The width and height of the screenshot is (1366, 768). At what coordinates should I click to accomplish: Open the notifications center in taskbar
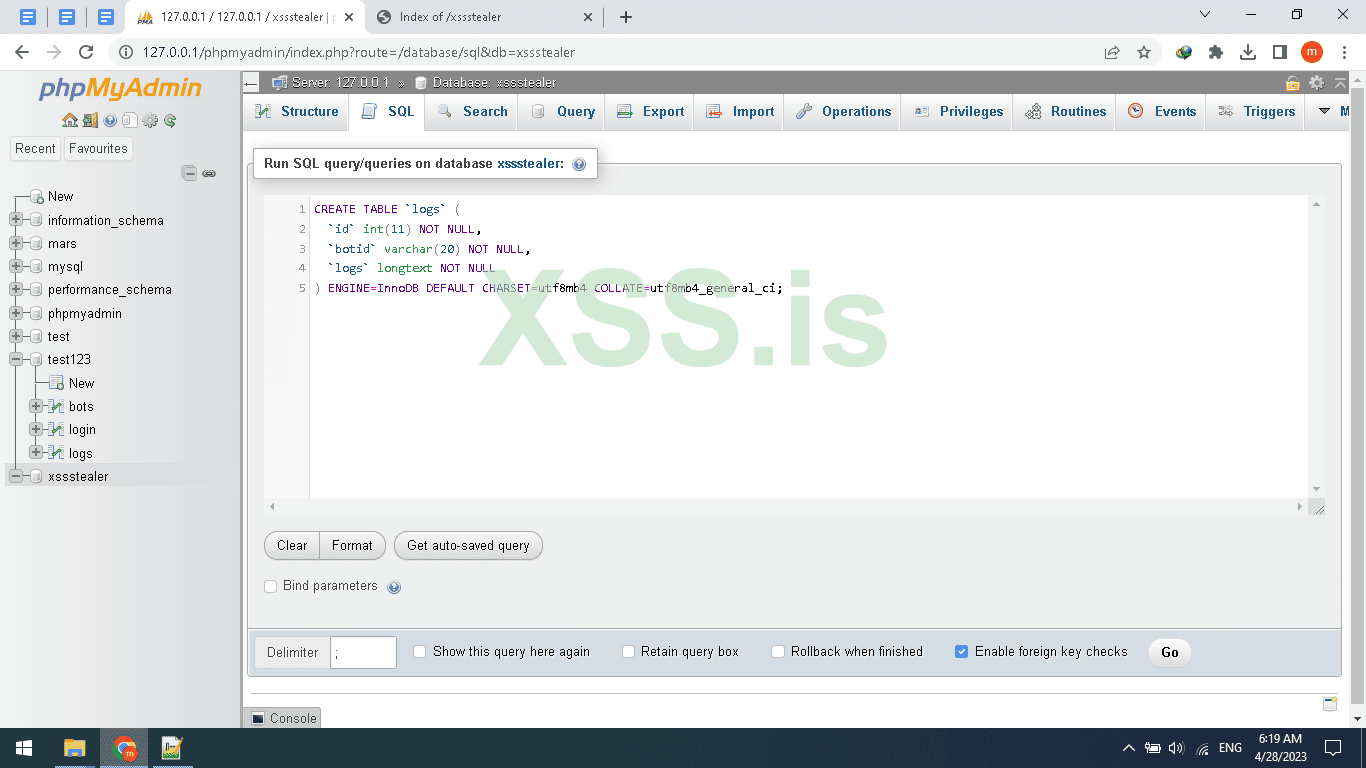(1333, 748)
